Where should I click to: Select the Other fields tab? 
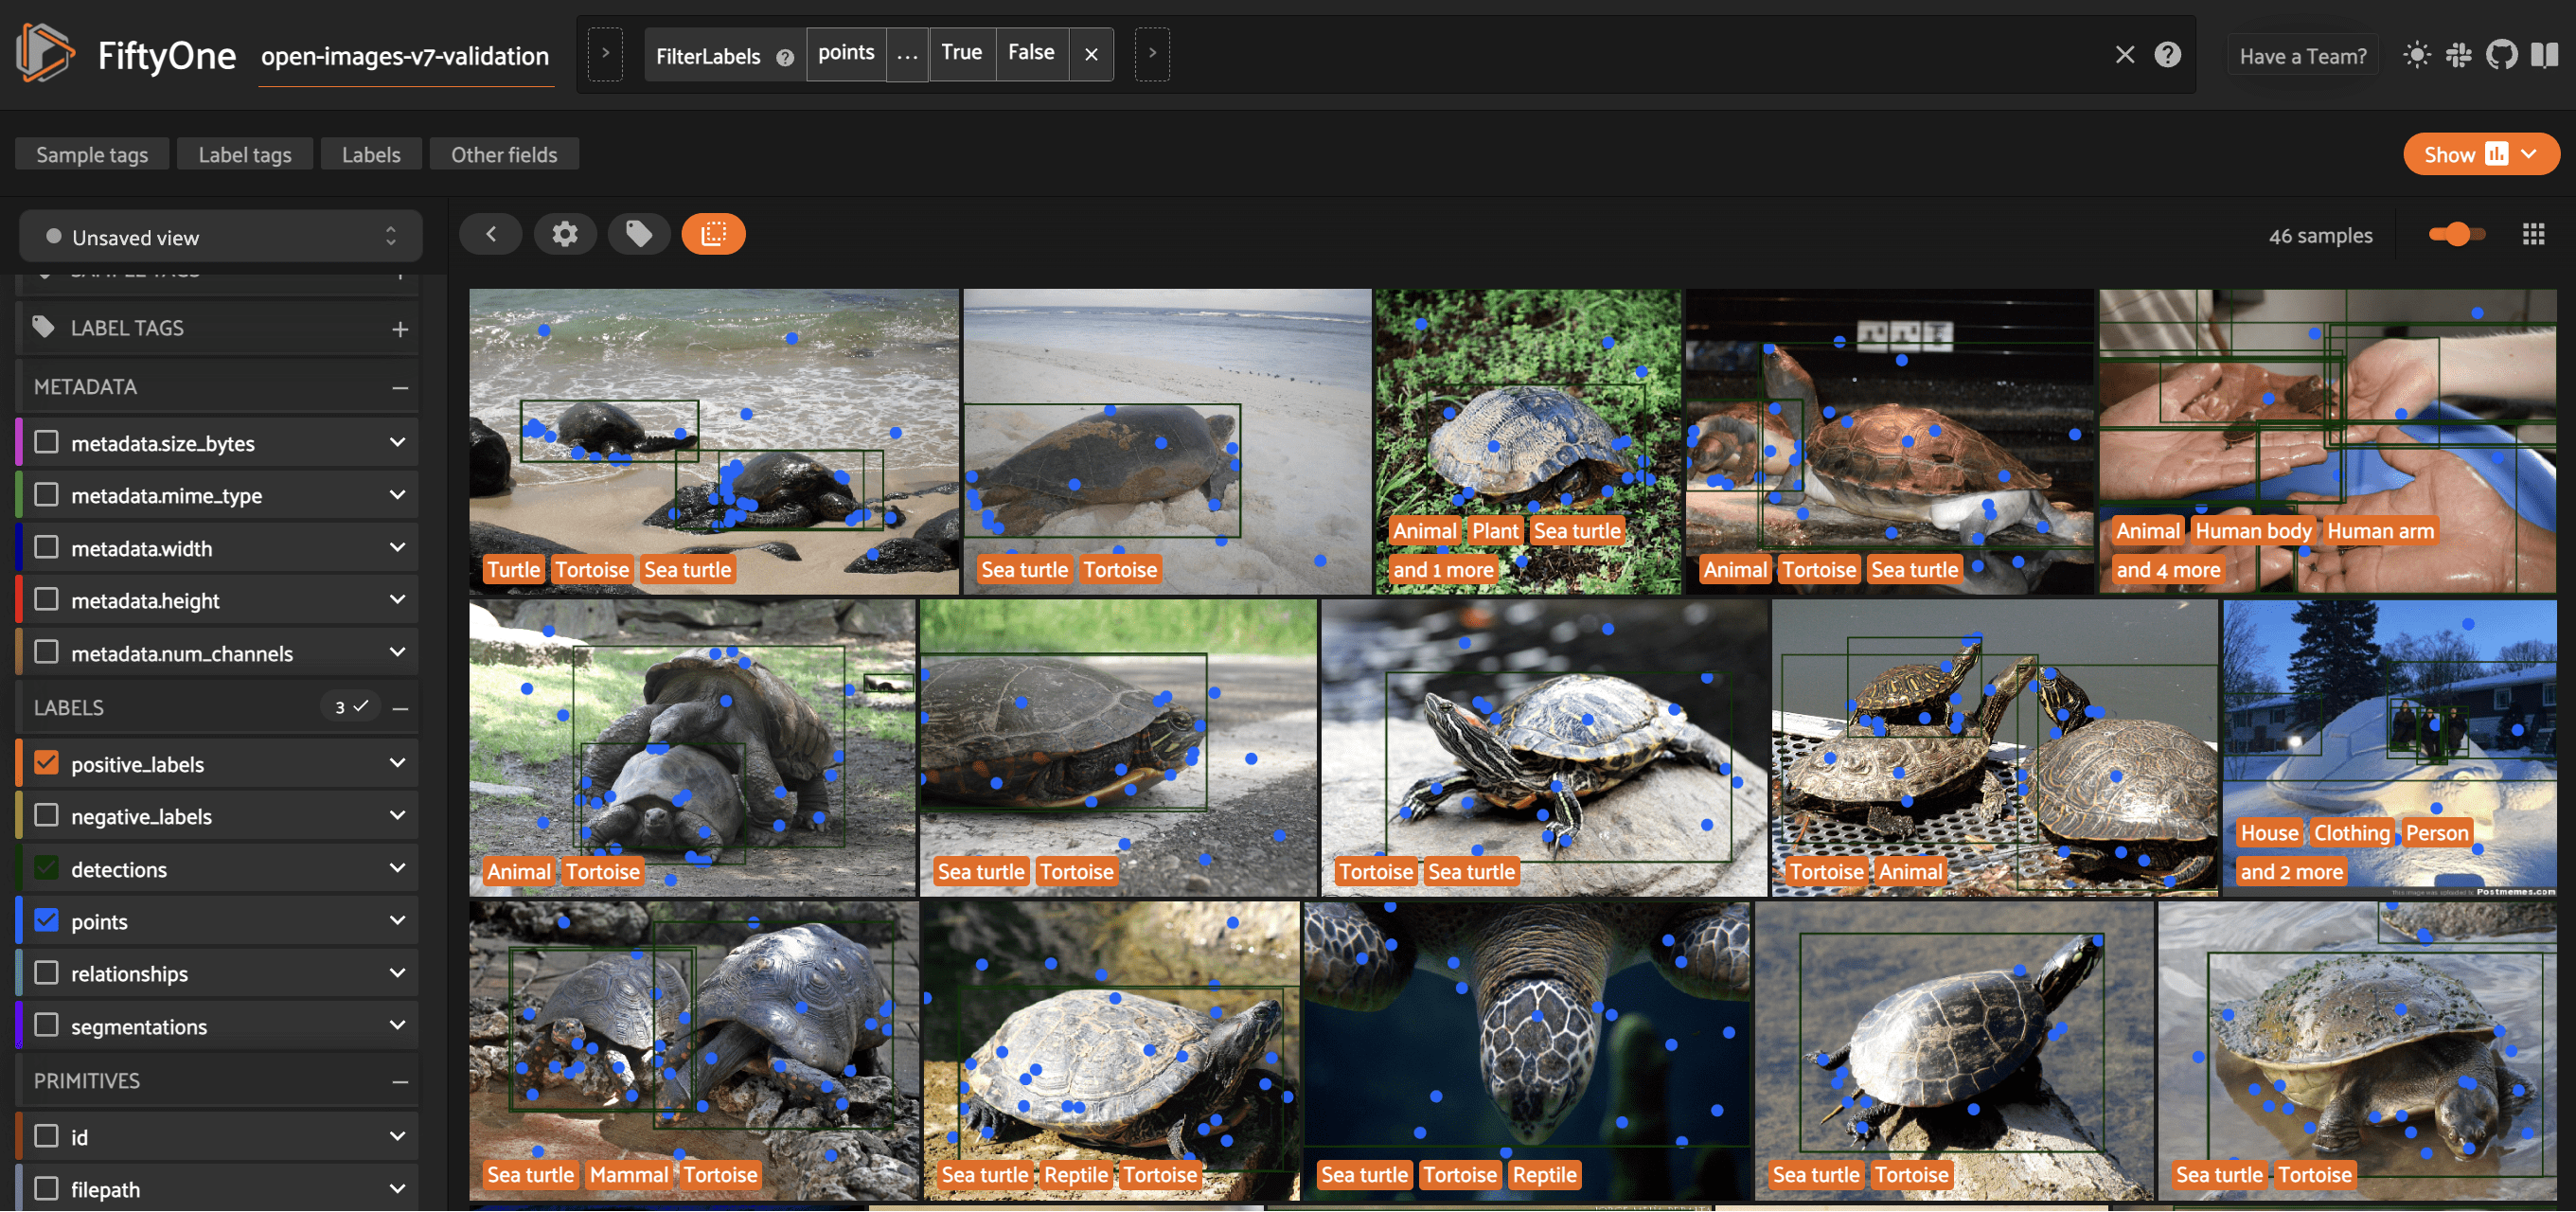[x=503, y=155]
